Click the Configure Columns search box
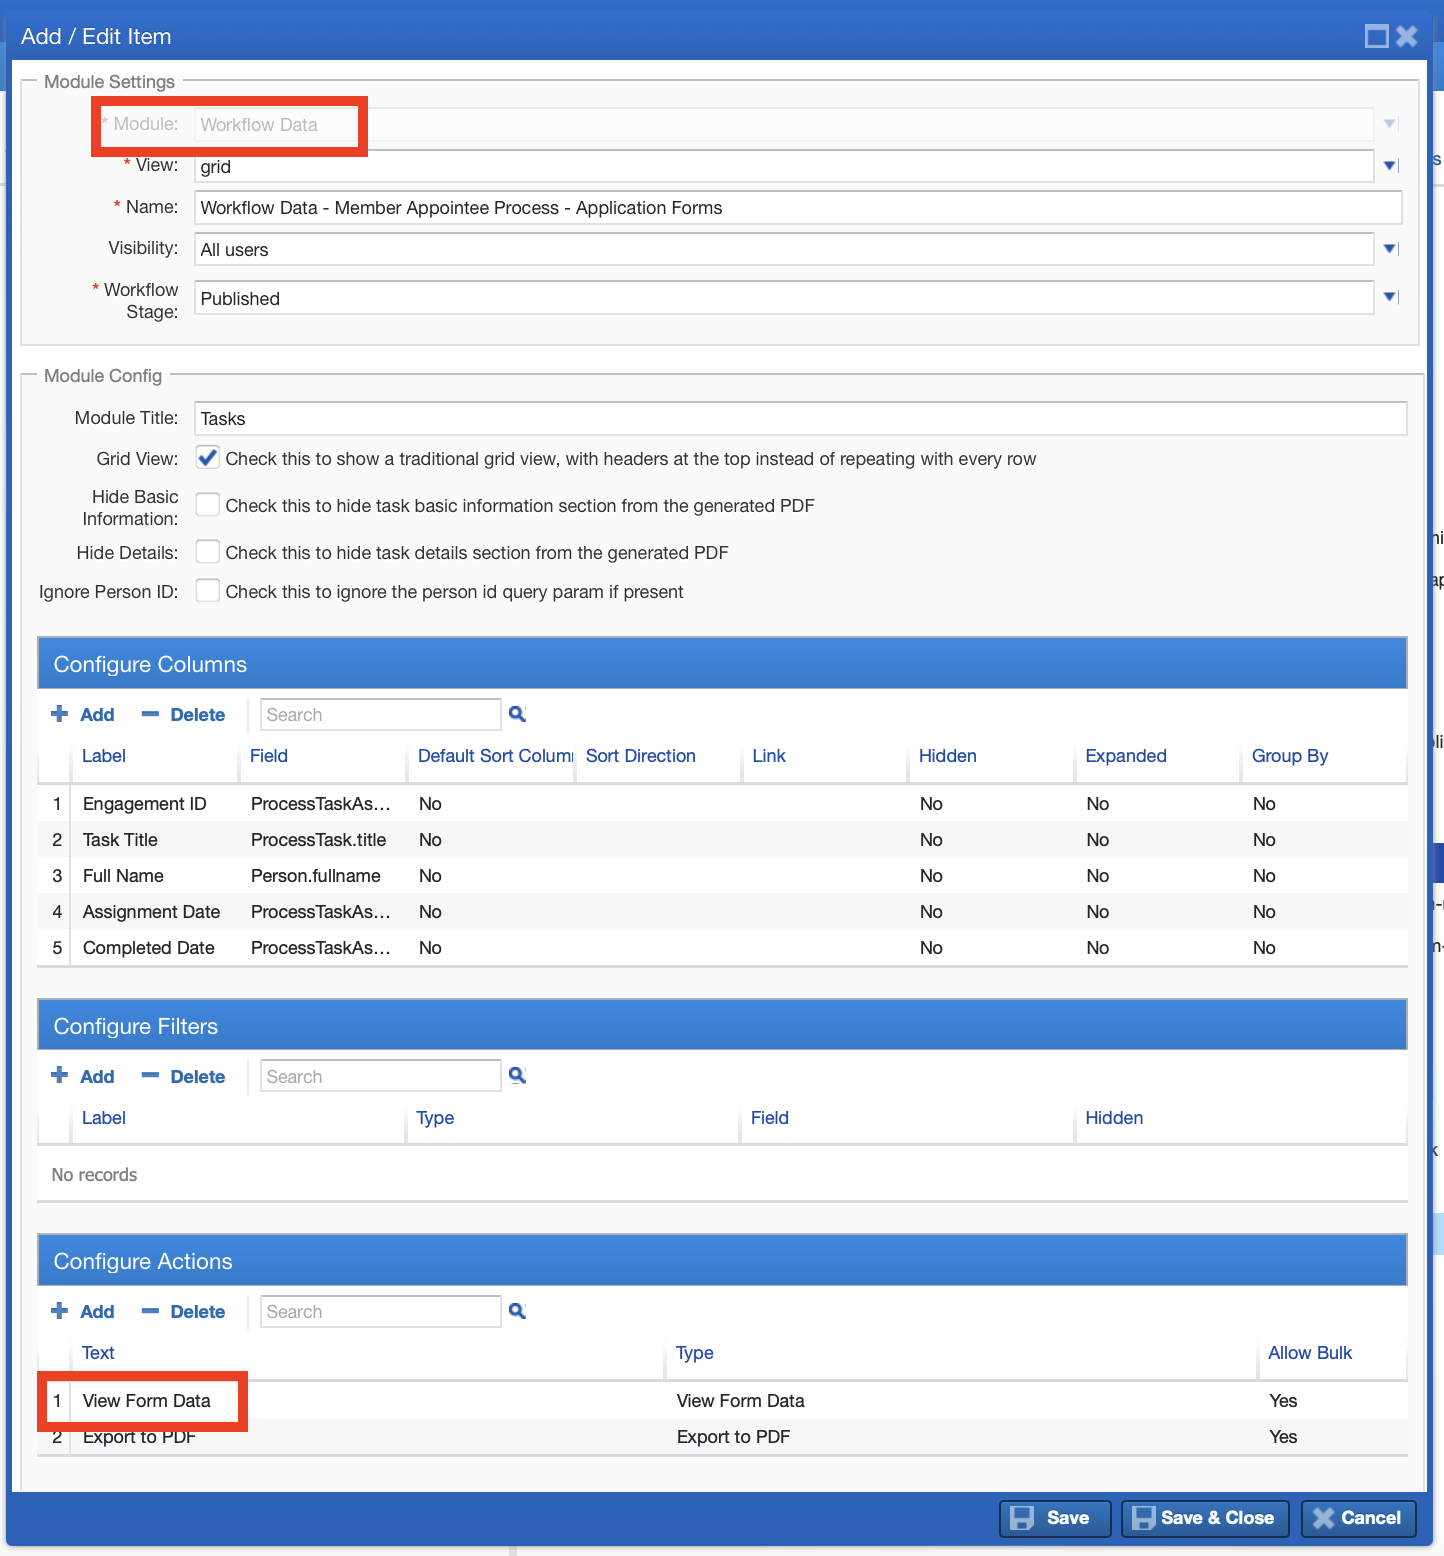This screenshot has height=1556, width=1444. 380,714
